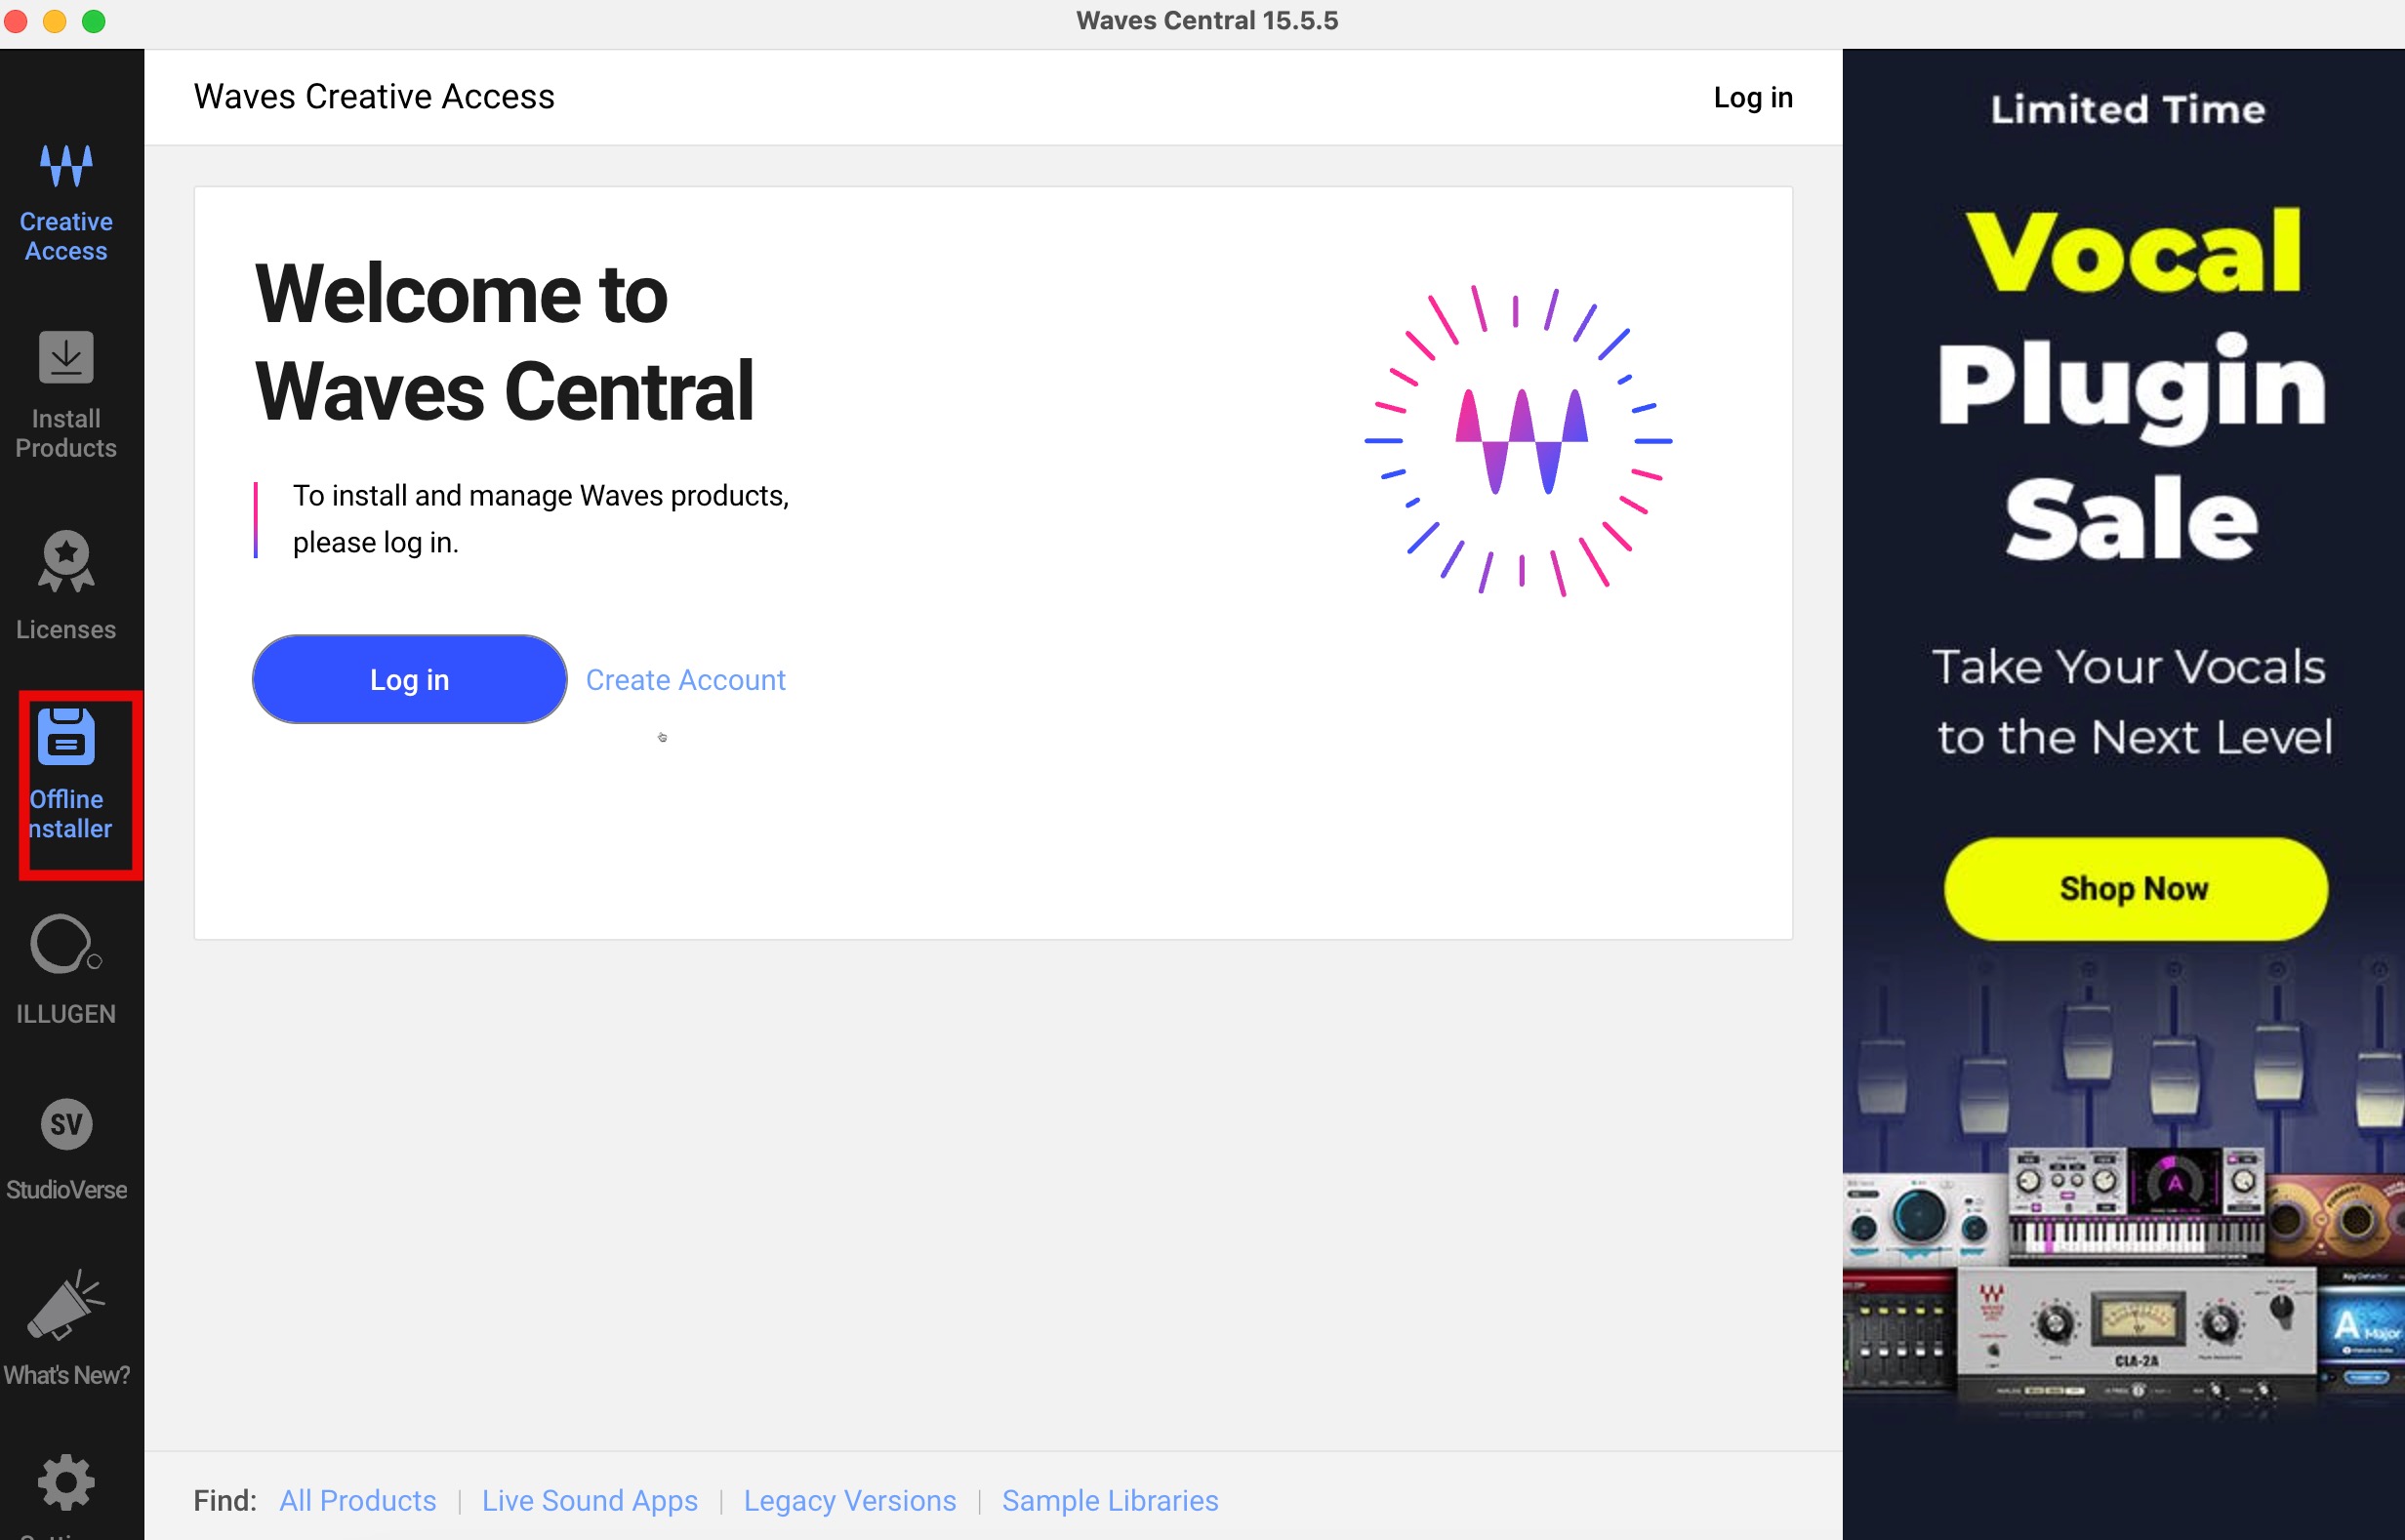The height and width of the screenshot is (1540, 2405).
Task: Select the Offline Installer disk icon
Action: tap(66, 738)
